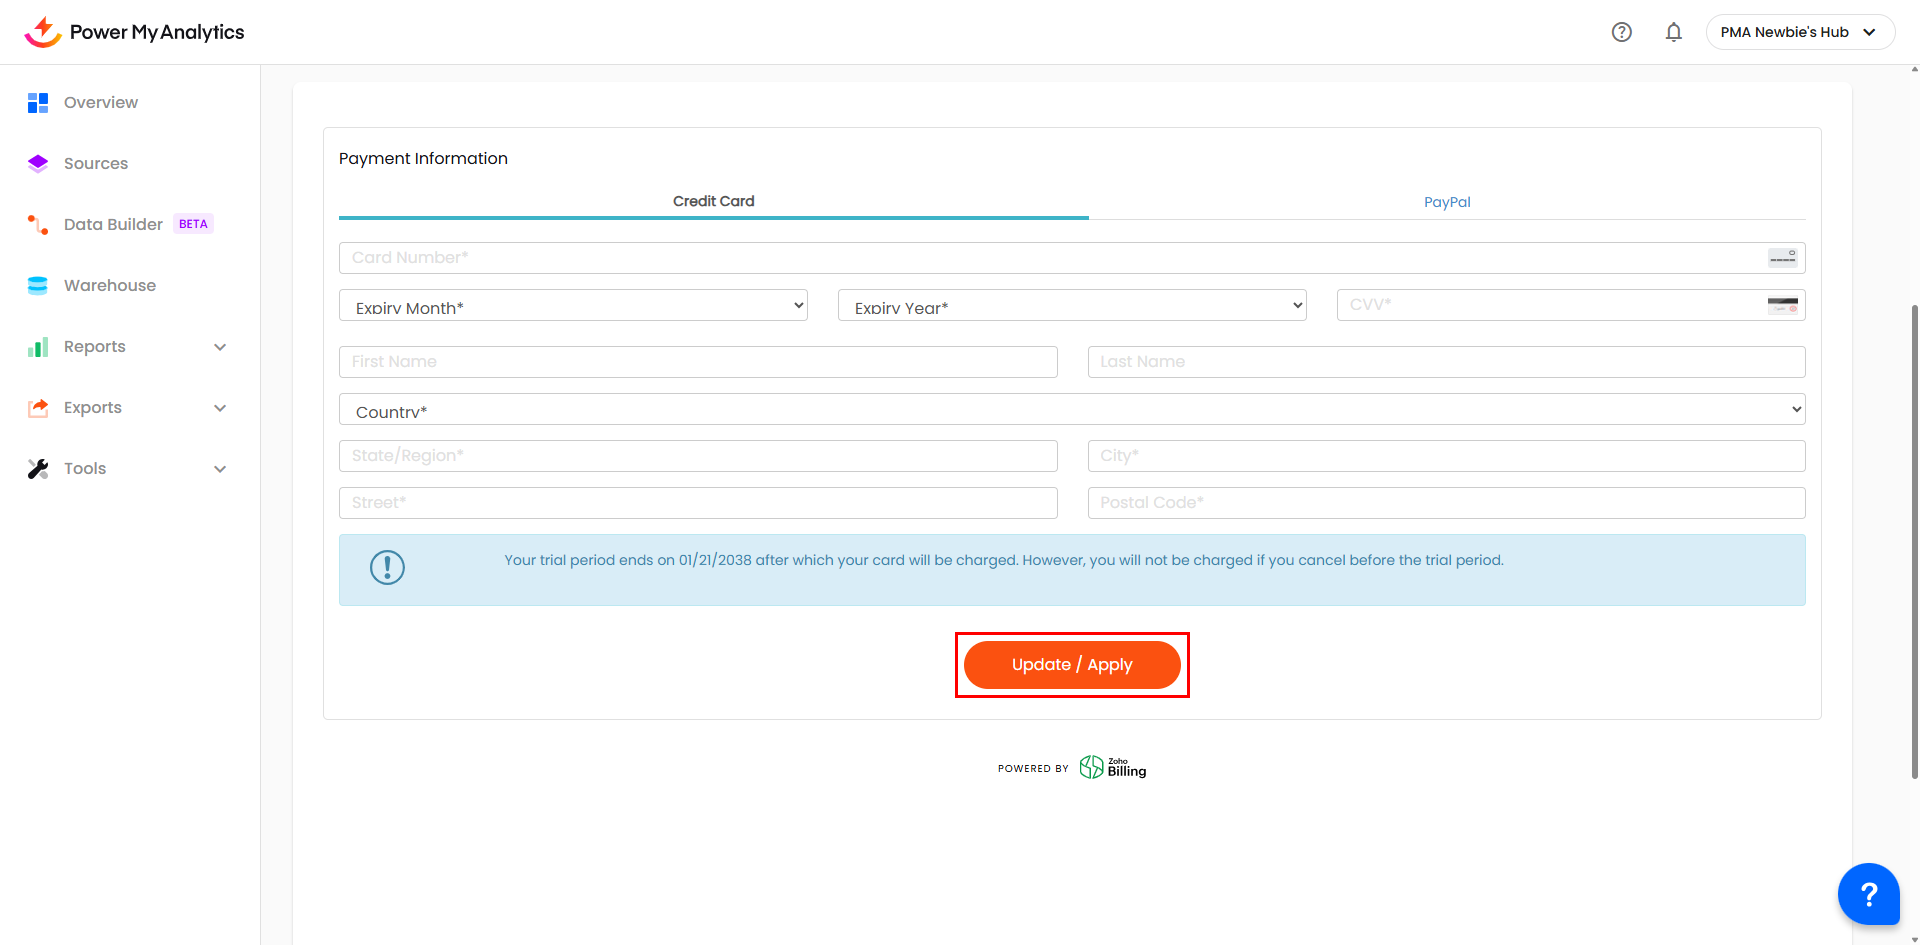Click the Warehouse database icon
The width and height of the screenshot is (1920, 945).
[38, 286]
